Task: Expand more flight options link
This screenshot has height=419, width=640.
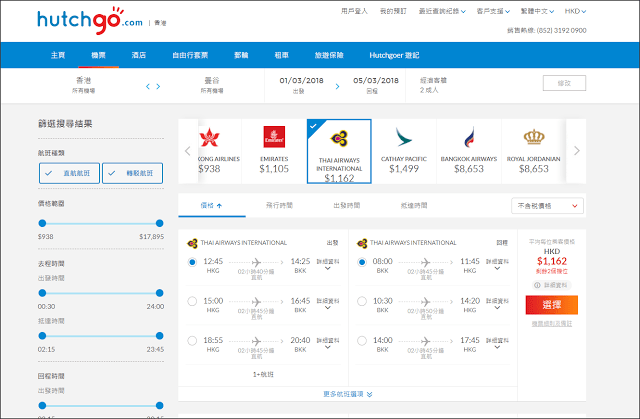Action: coord(348,394)
